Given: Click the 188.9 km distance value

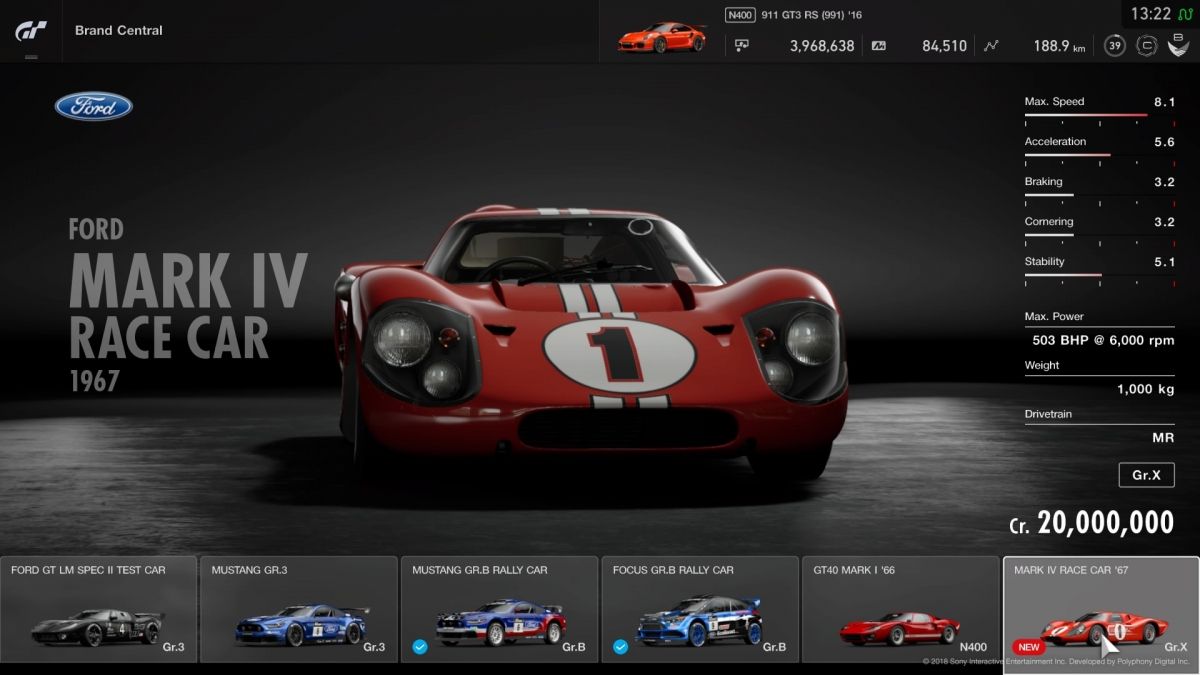Looking at the screenshot, I should coord(1059,45).
